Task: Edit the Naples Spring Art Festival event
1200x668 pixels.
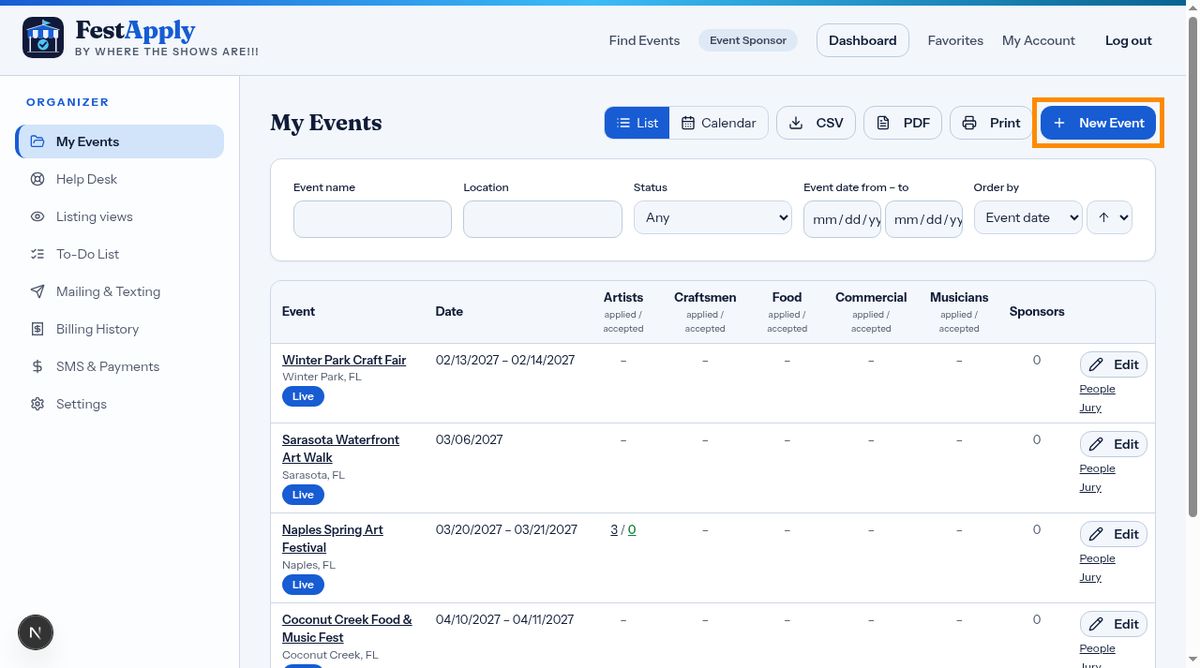Action: pyautogui.click(x=1113, y=535)
